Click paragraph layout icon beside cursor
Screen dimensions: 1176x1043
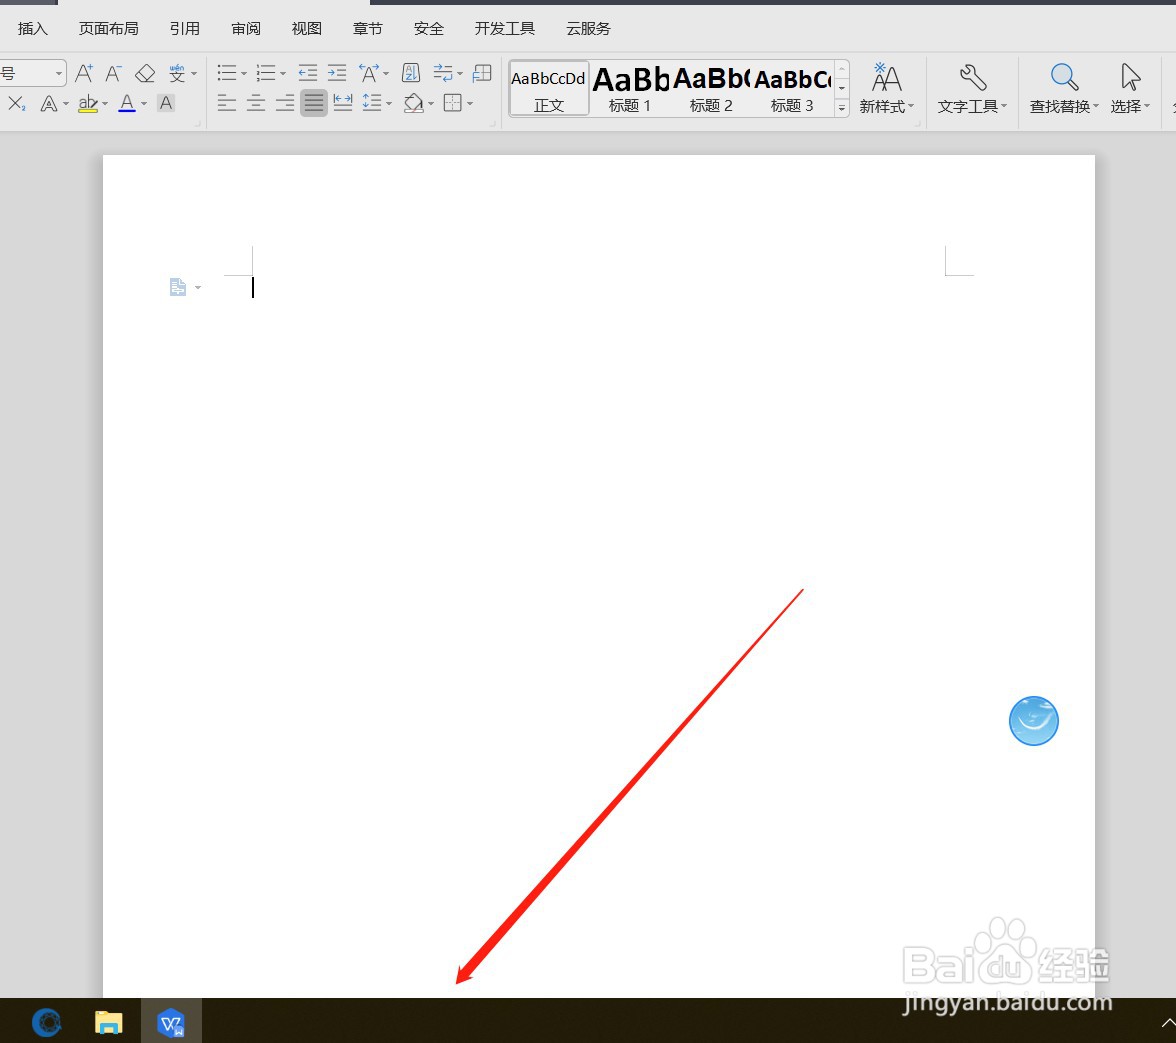pos(178,287)
